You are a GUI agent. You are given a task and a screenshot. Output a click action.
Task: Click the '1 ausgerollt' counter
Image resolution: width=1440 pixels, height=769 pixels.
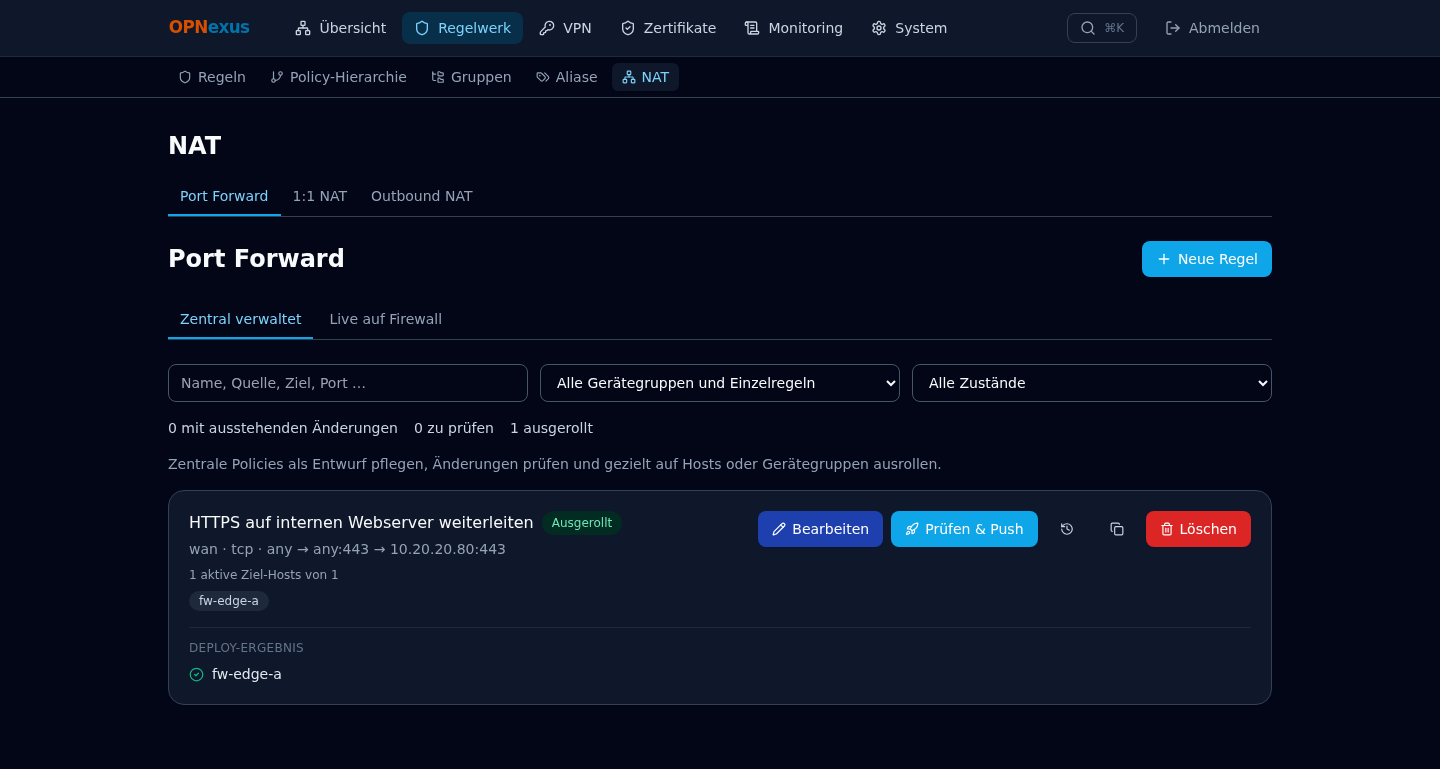pyautogui.click(x=551, y=428)
